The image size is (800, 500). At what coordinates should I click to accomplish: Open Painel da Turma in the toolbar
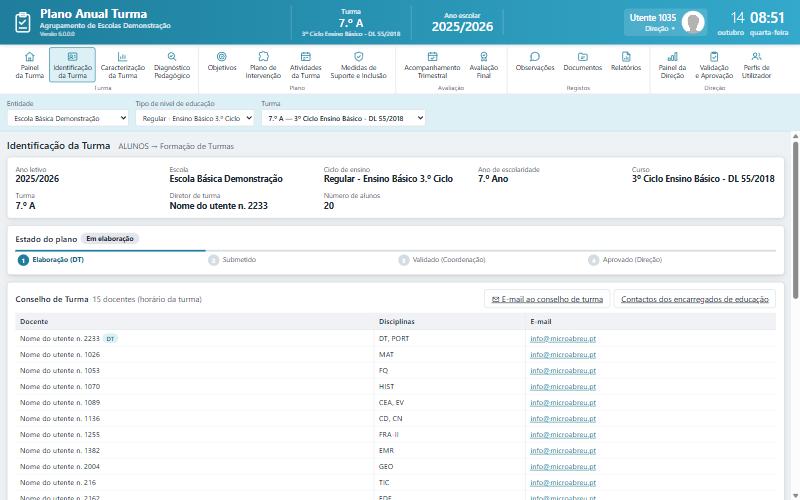click(30, 65)
